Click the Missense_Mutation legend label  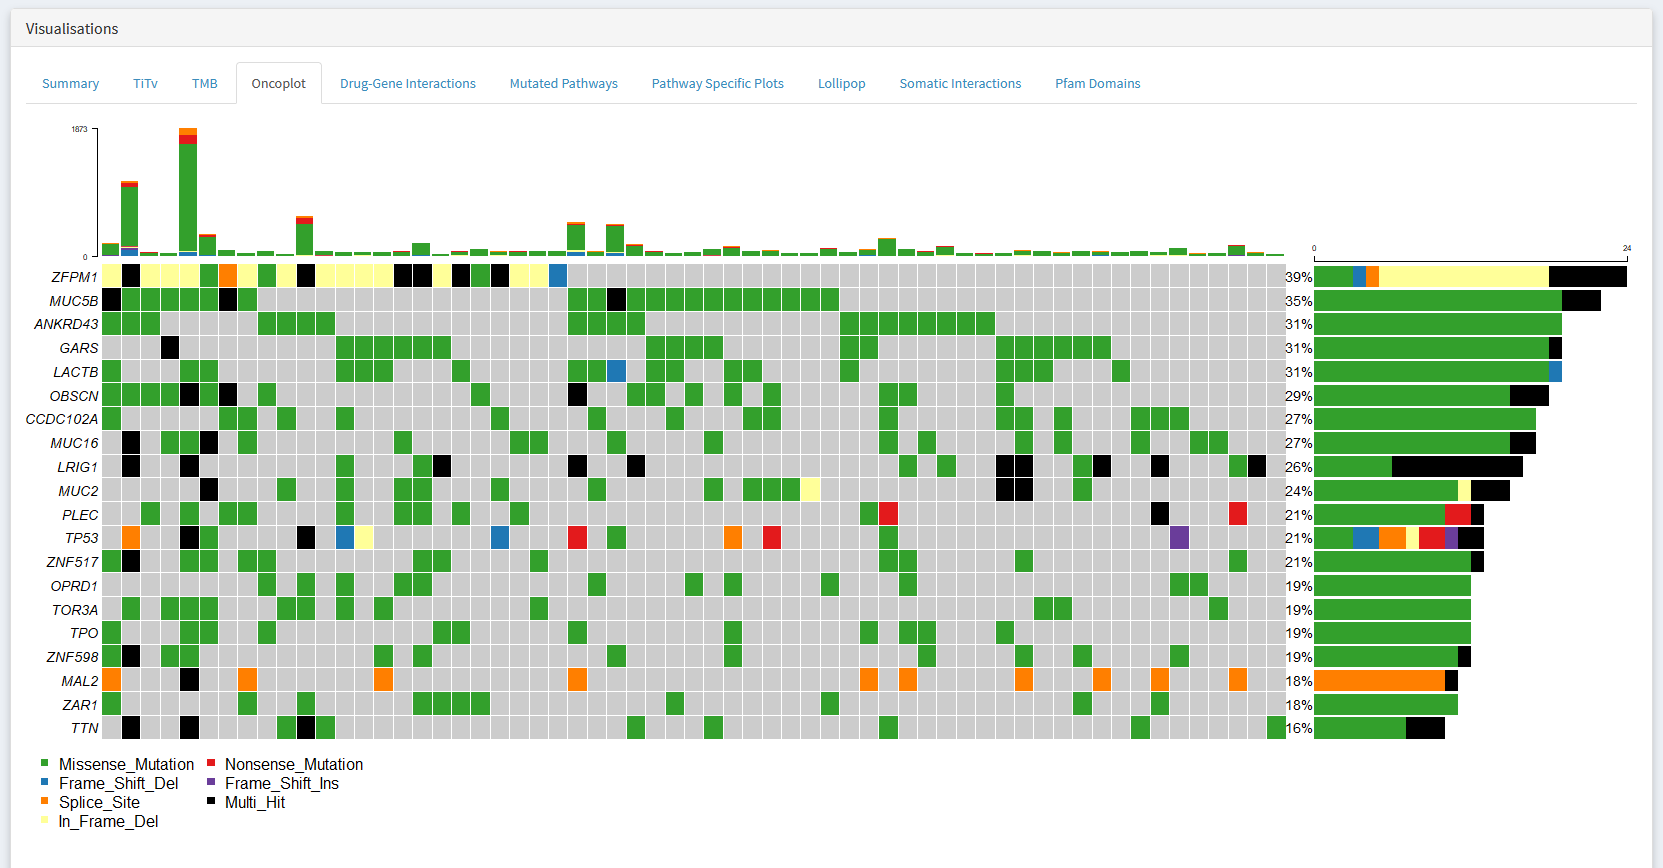pyautogui.click(x=126, y=764)
